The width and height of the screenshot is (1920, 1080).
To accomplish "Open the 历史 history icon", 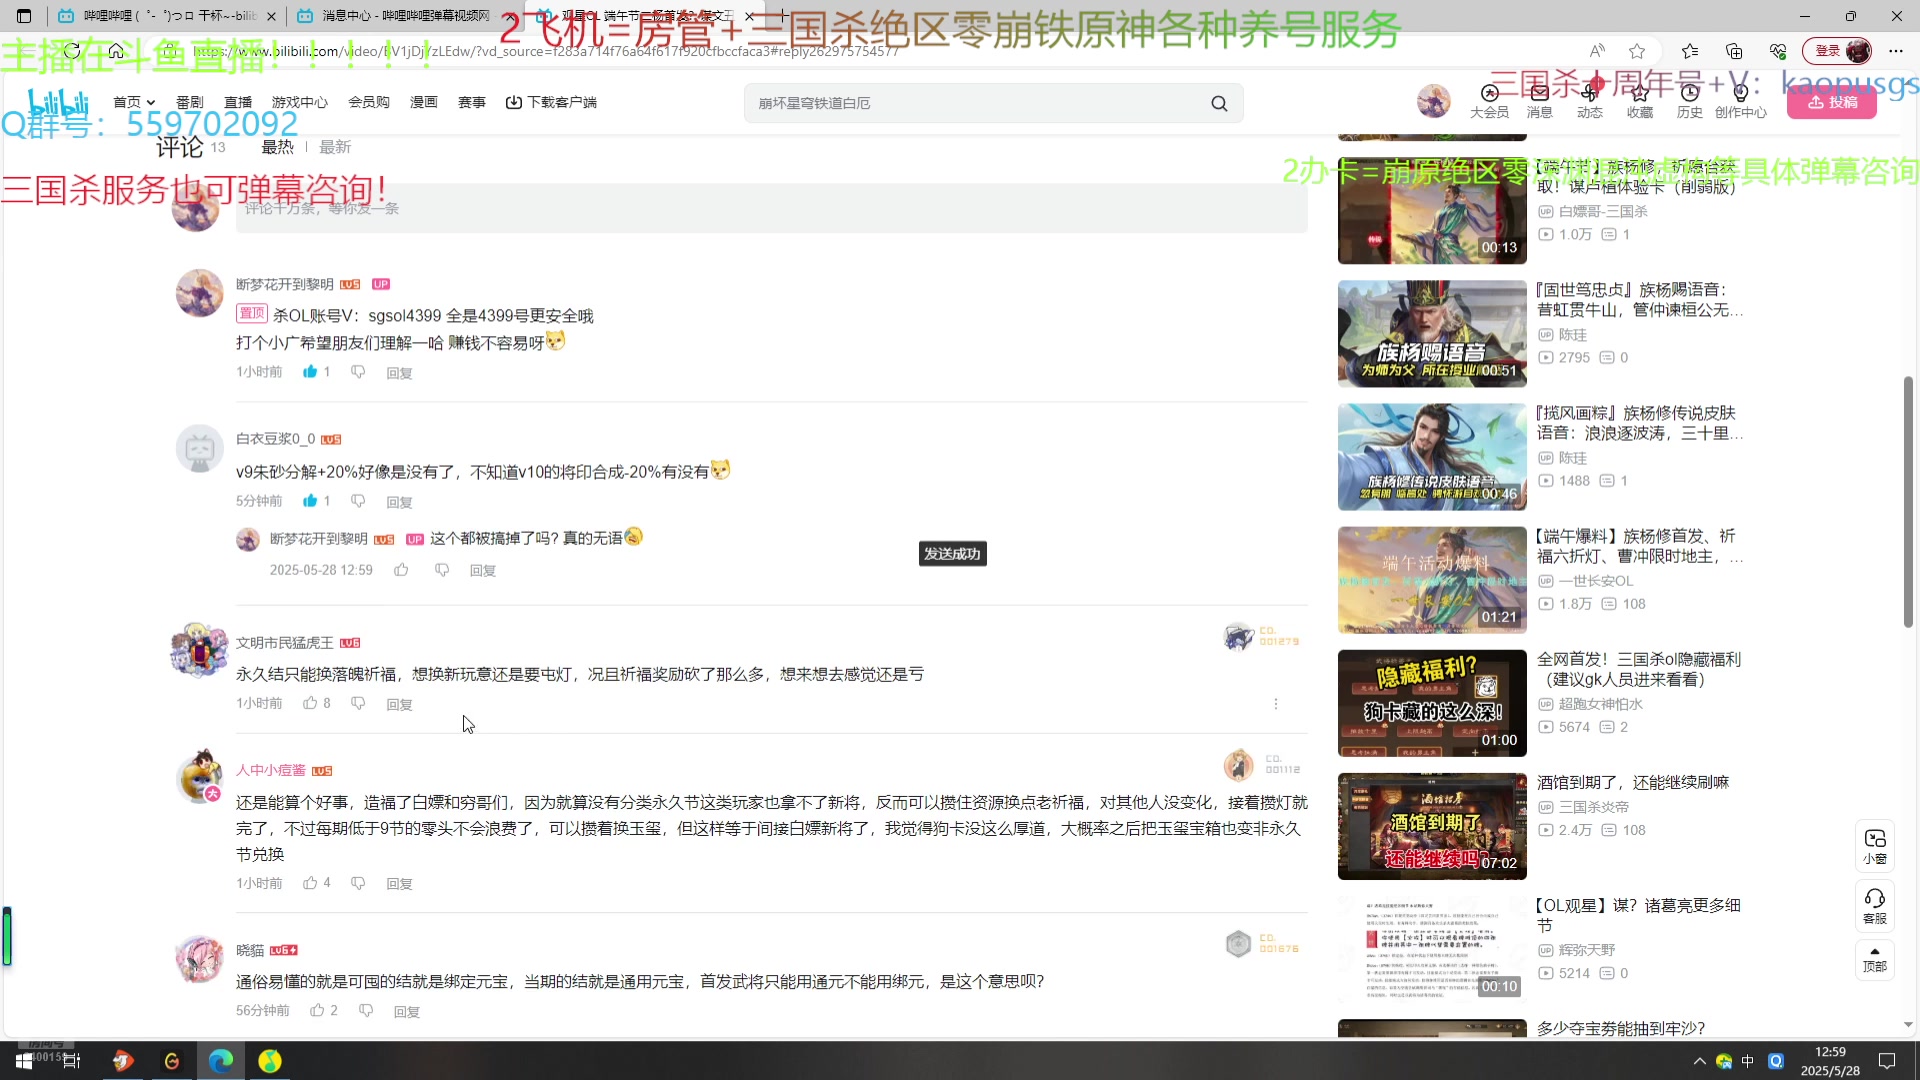I will [x=1690, y=101].
